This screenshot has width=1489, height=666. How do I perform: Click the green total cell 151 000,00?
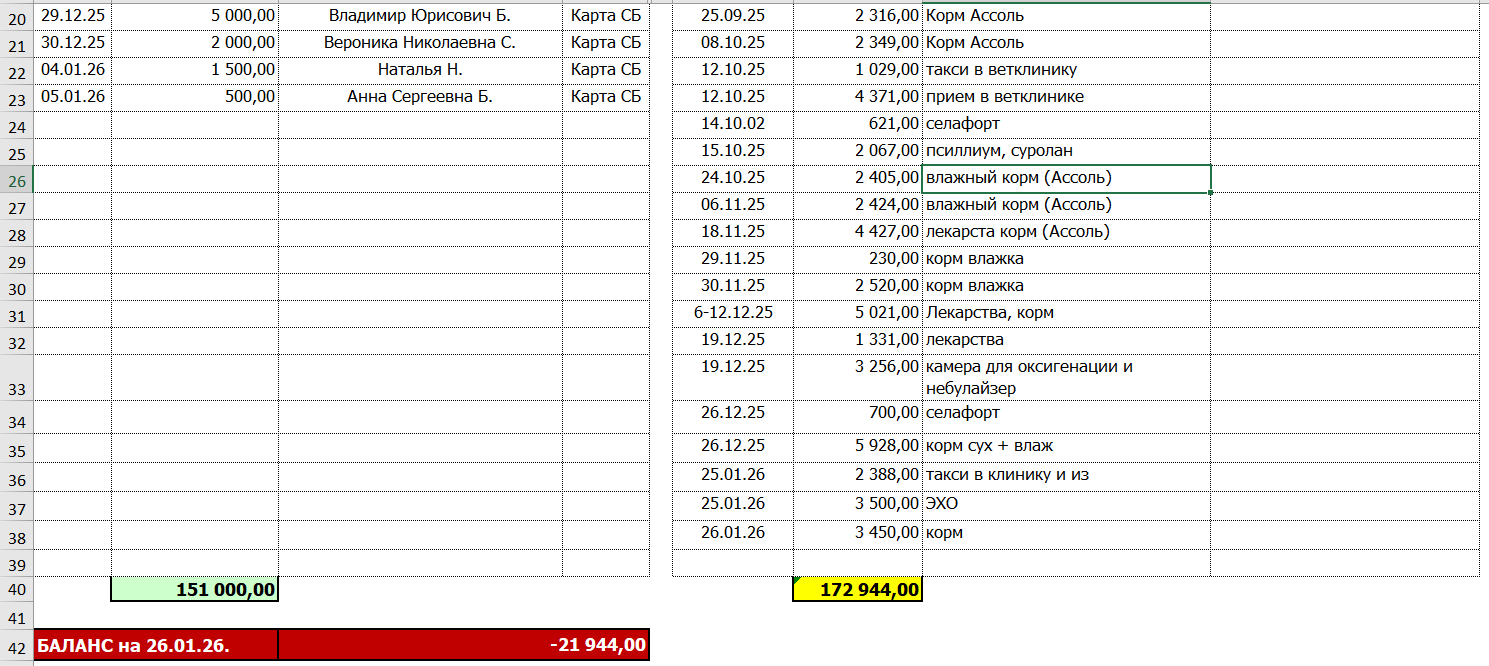point(195,590)
